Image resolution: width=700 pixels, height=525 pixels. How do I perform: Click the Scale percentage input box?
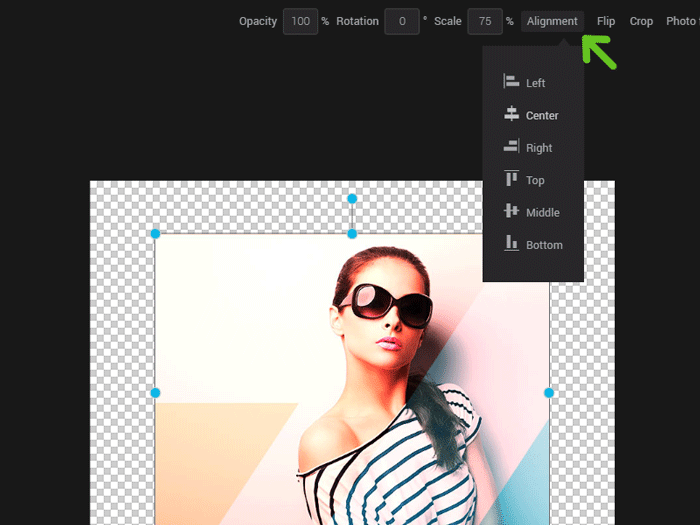(484, 21)
